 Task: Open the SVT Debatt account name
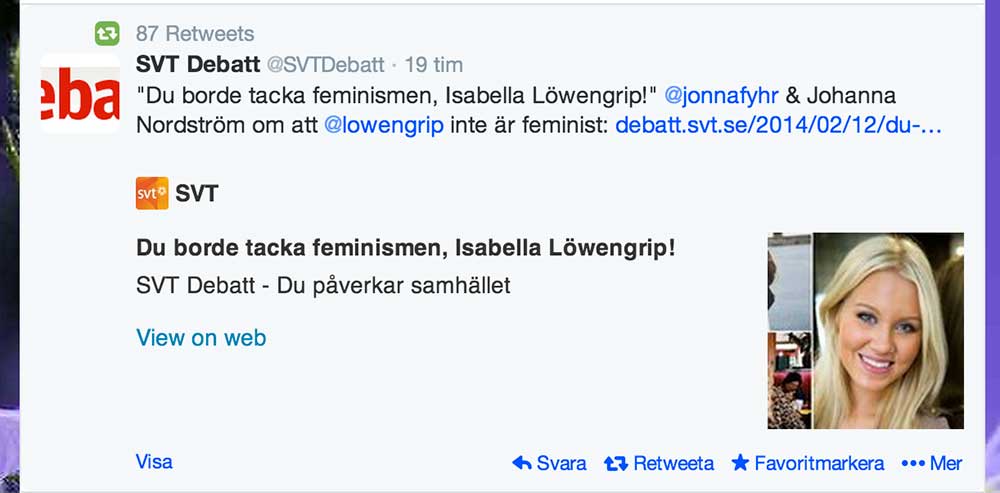[196, 65]
